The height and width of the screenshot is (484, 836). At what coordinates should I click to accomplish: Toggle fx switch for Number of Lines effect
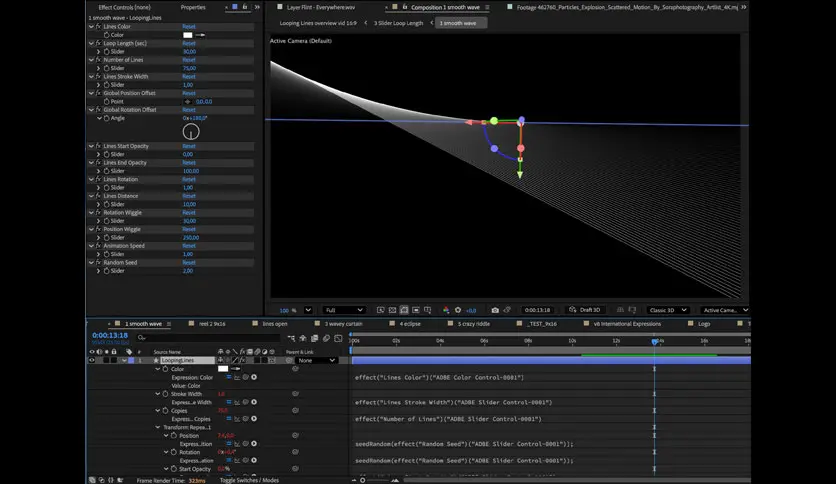coord(98,60)
